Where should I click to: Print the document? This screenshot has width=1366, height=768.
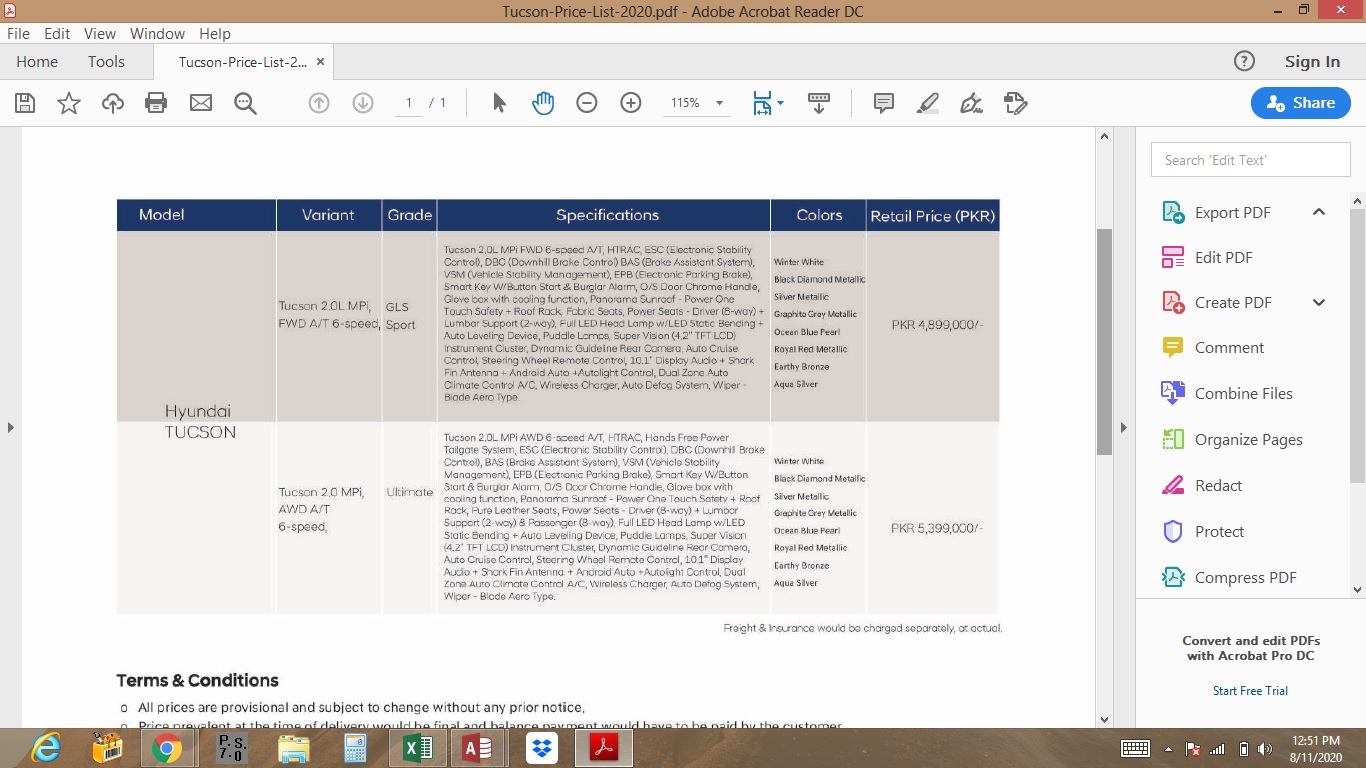[x=156, y=103]
